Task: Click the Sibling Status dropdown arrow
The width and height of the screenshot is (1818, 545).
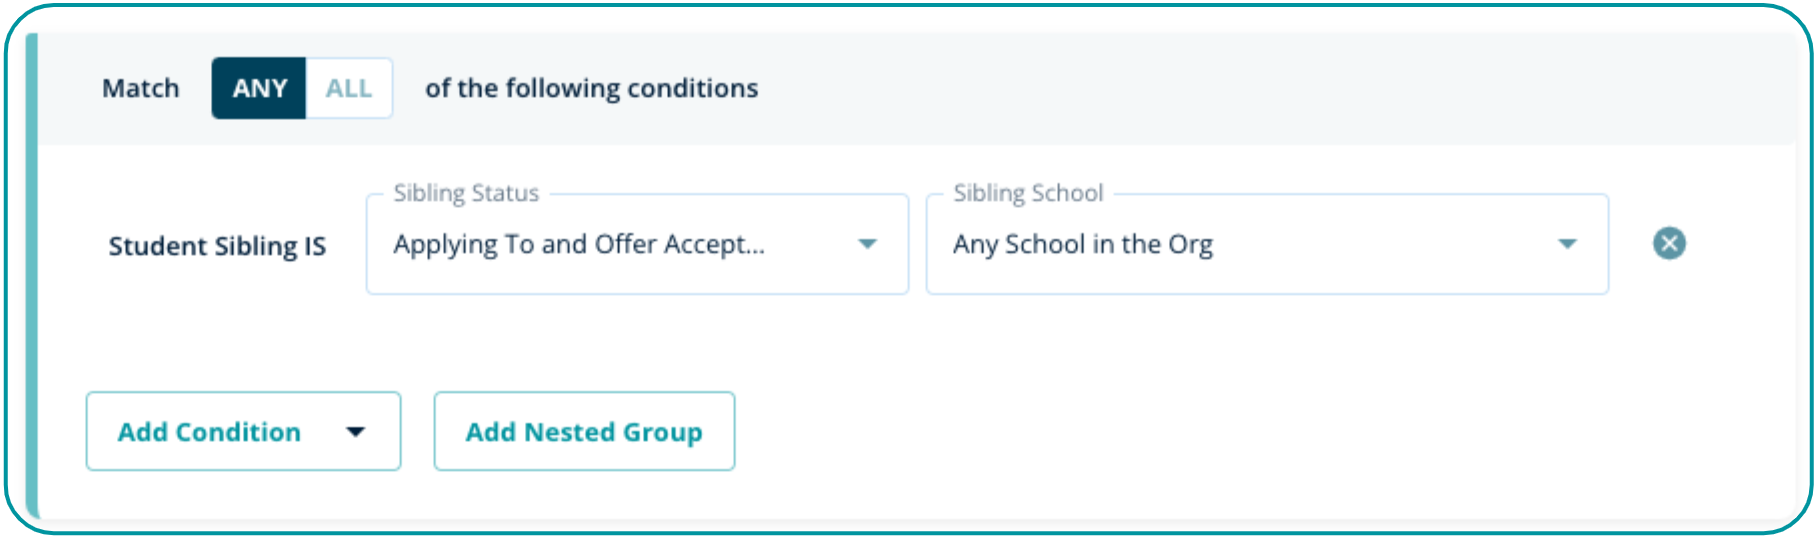Action: click(x=867, y=244)
